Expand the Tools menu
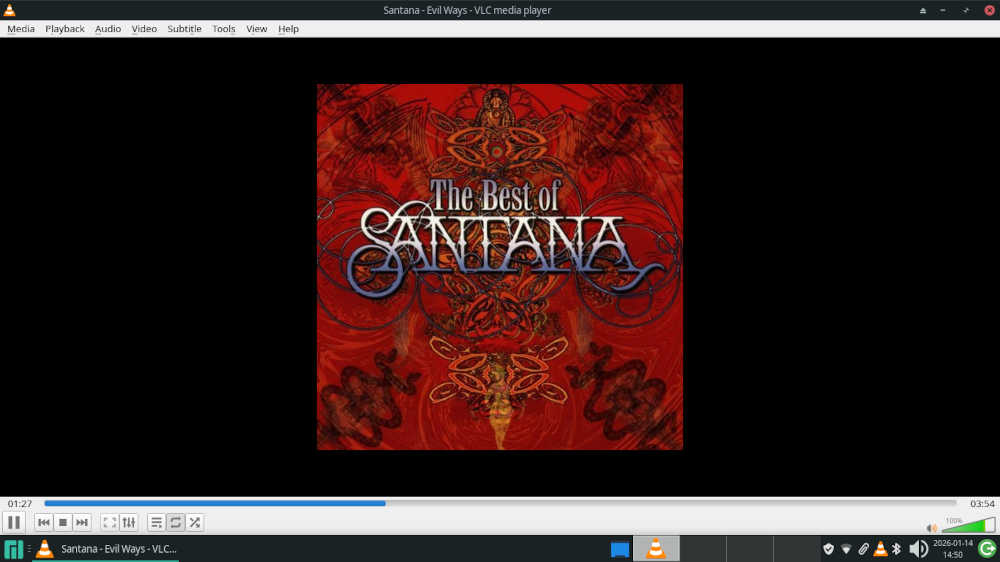 [x=224, y=29]
